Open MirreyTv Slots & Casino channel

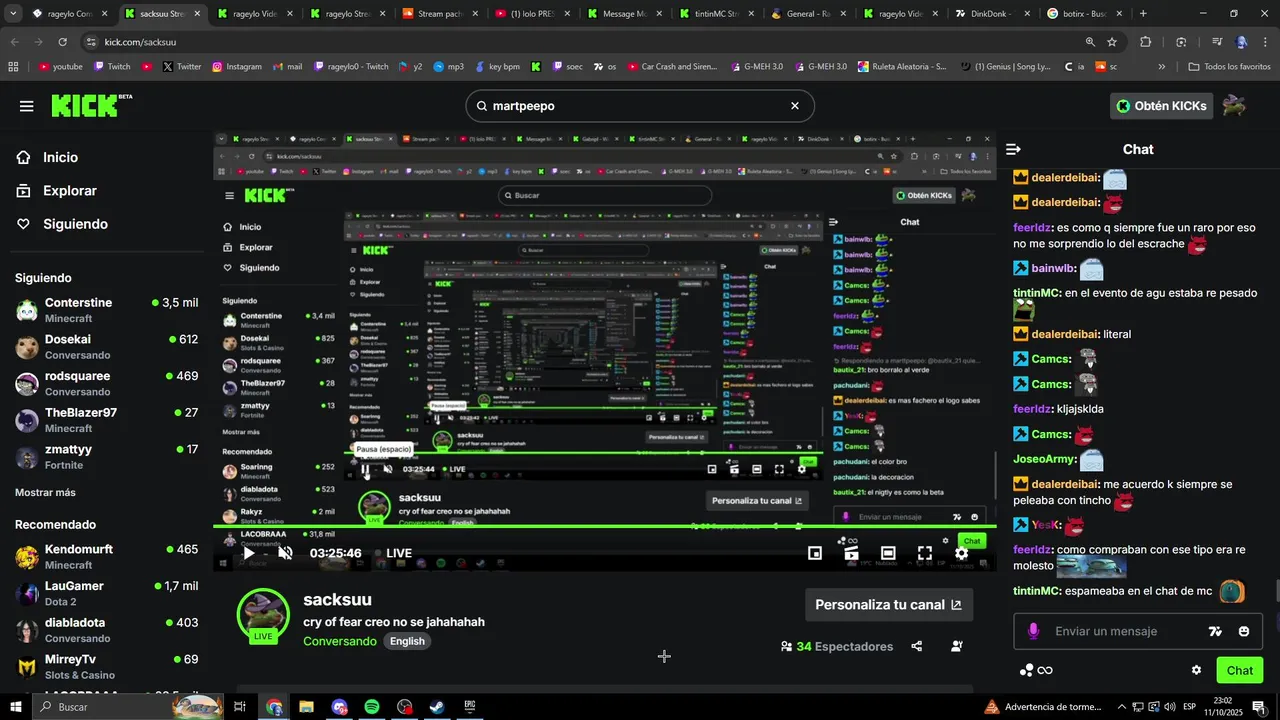(107, 667)
